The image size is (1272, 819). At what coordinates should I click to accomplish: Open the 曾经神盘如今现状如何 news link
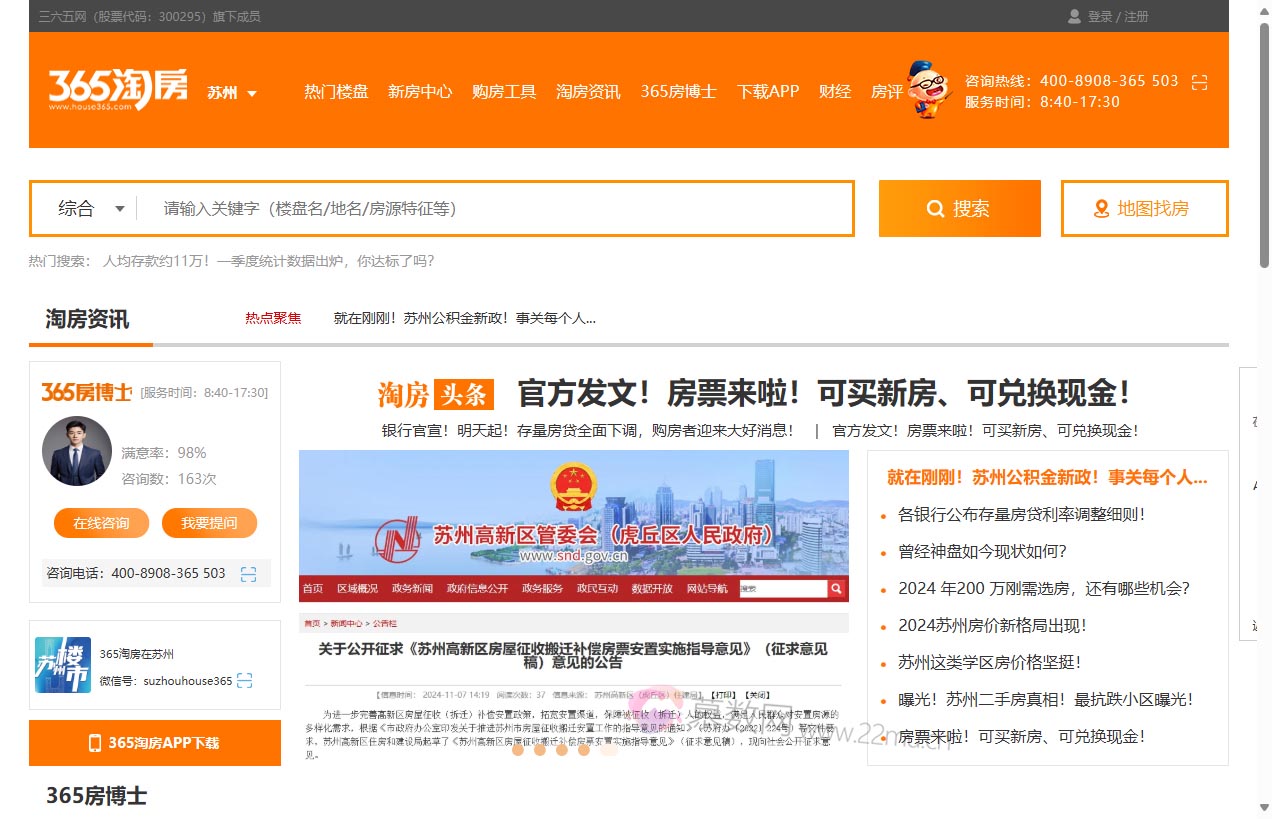pos(982,551)
